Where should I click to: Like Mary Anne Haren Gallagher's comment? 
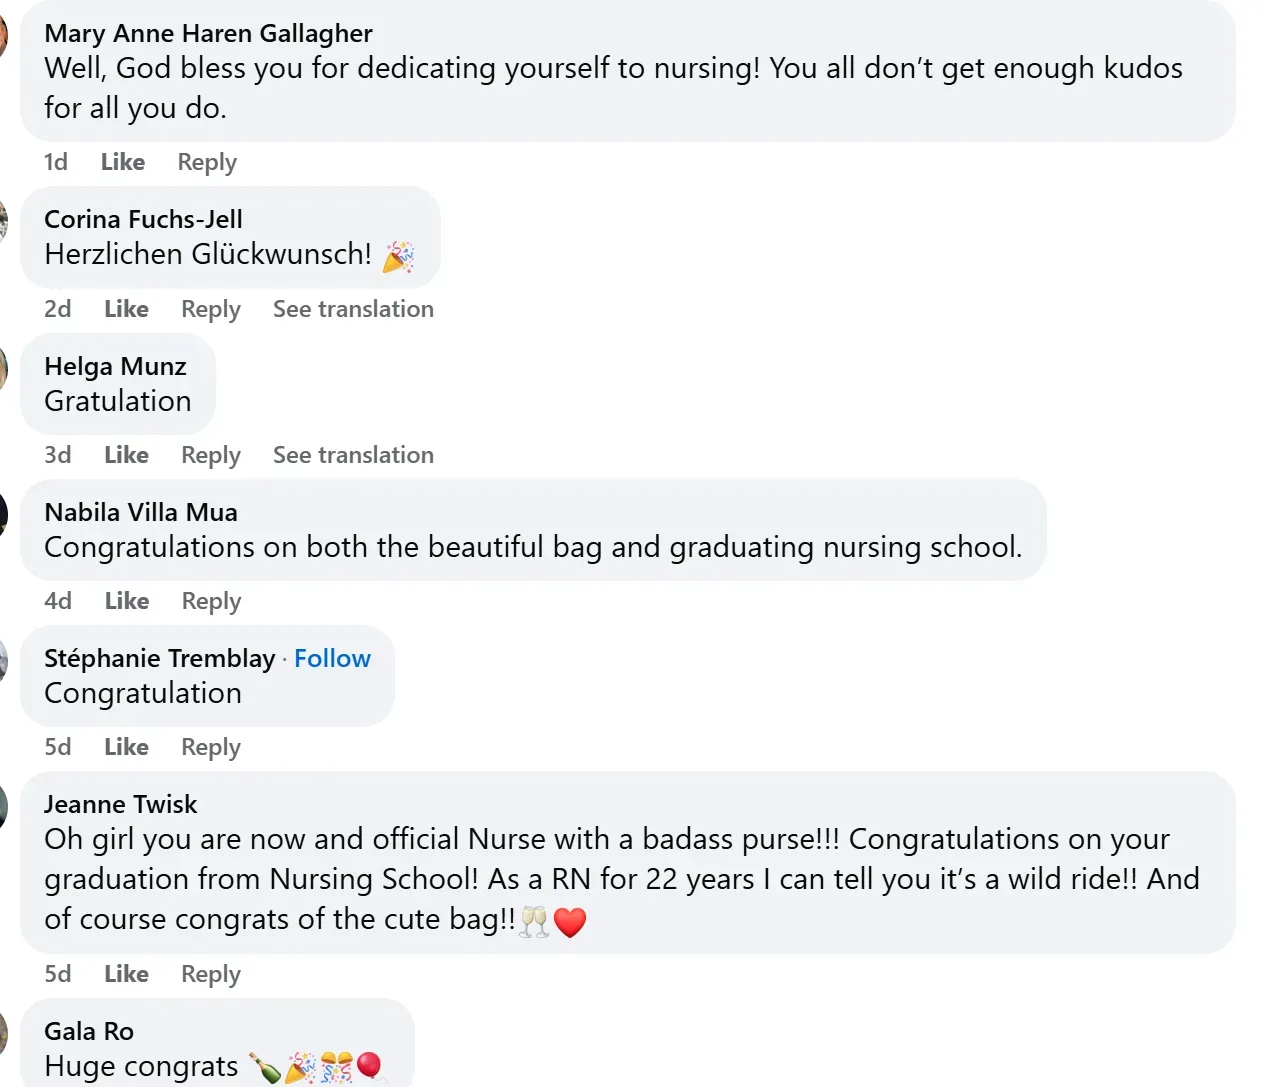pyautogui.click(x=123, y=162)
